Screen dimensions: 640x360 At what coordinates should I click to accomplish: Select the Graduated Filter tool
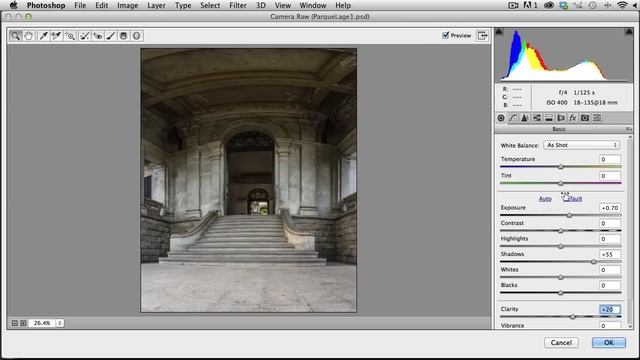pyautogui.click(x=123, y=36)
